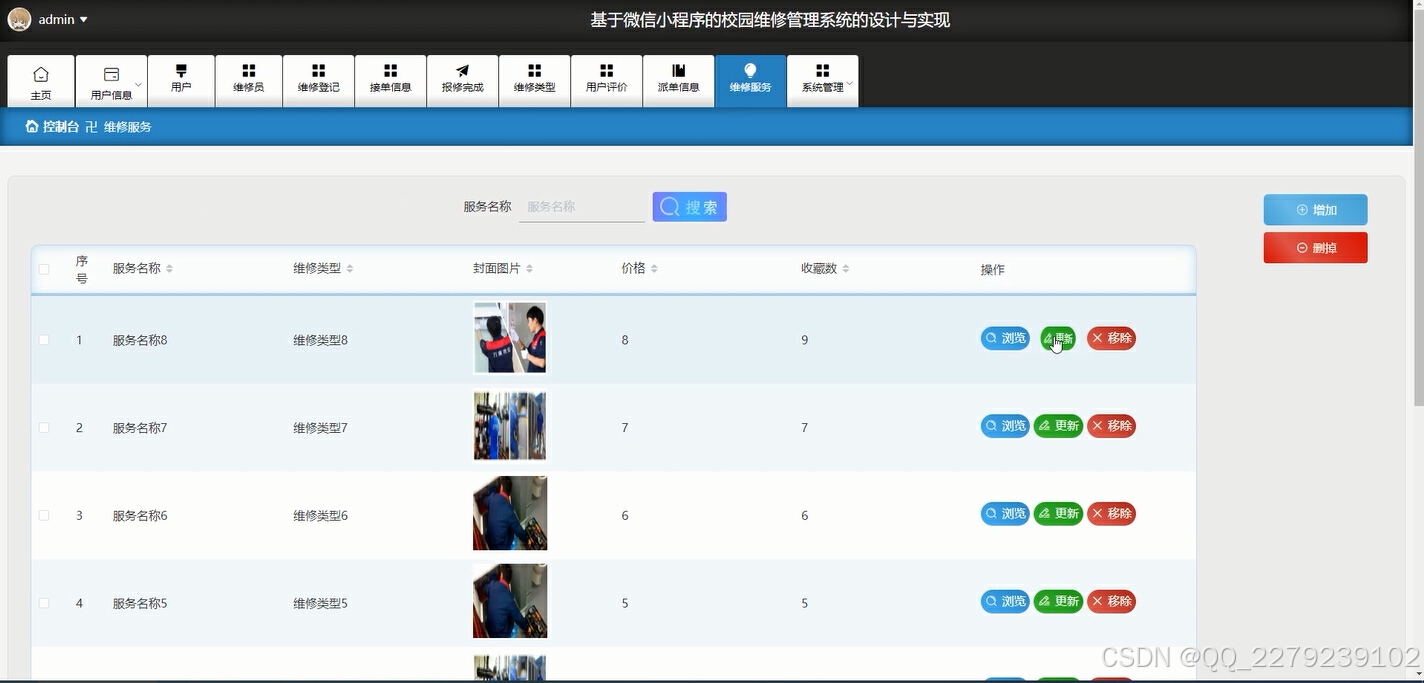1424x683 pixels.
Task: Check the row checkbox for 服务名称6
Action: pyautogui.click(x=44, y=515)
